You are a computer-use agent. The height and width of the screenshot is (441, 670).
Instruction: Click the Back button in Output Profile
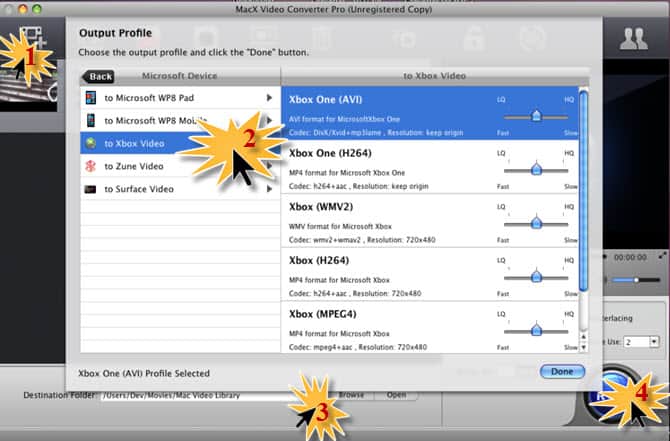click(98, 76)
